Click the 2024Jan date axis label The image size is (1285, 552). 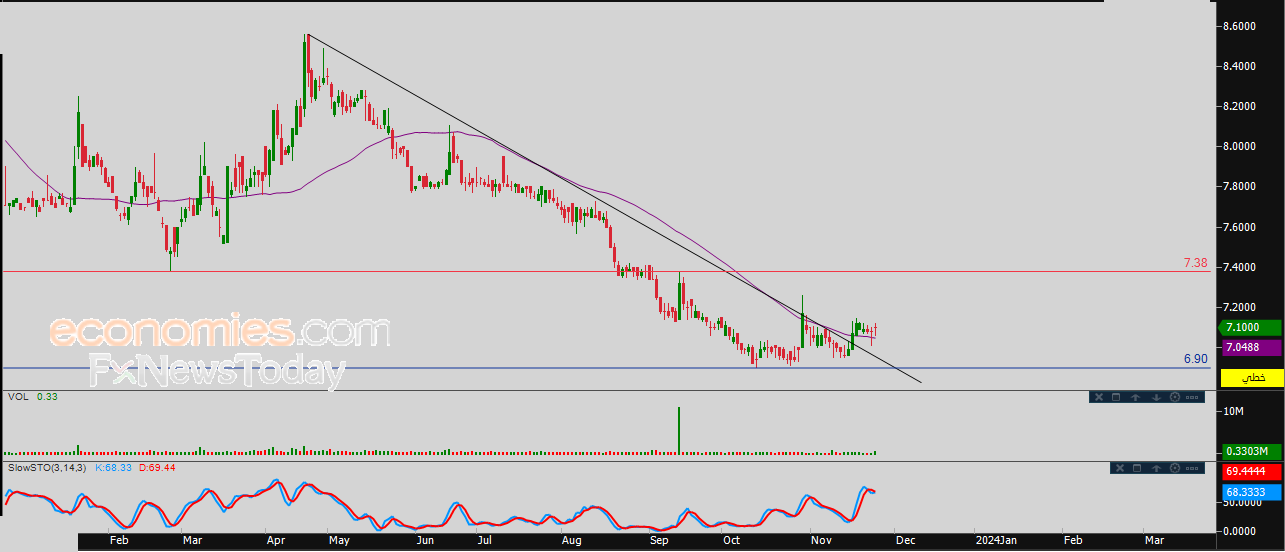click(994, 540)
